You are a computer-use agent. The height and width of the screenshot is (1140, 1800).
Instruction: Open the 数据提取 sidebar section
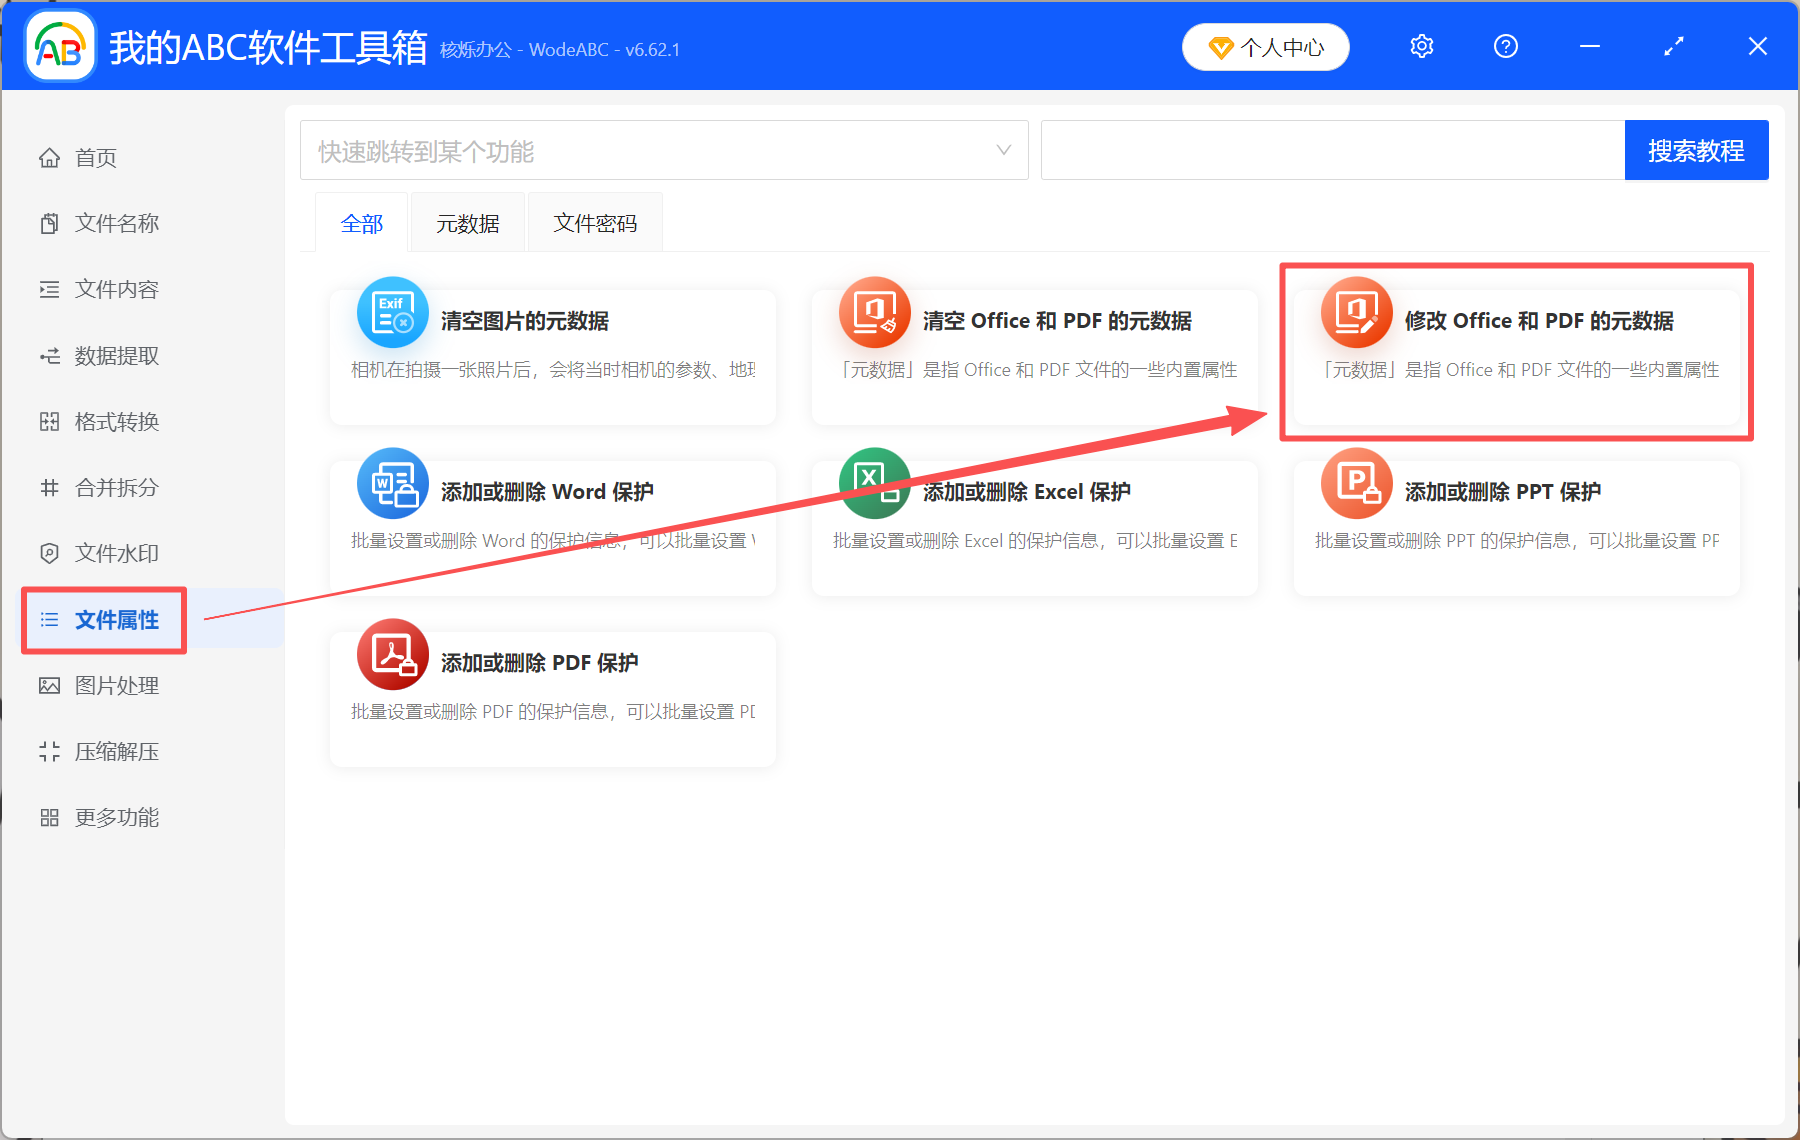[x=115, y=355]
